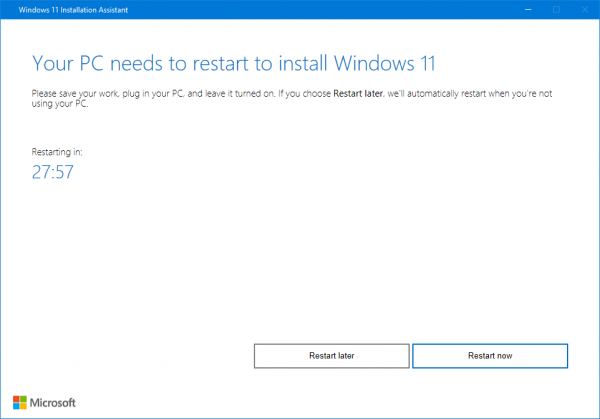Click the "Windows 11 Installation Assistant" title
Viewport: 600px width, 419px height.
coord(73,10)
